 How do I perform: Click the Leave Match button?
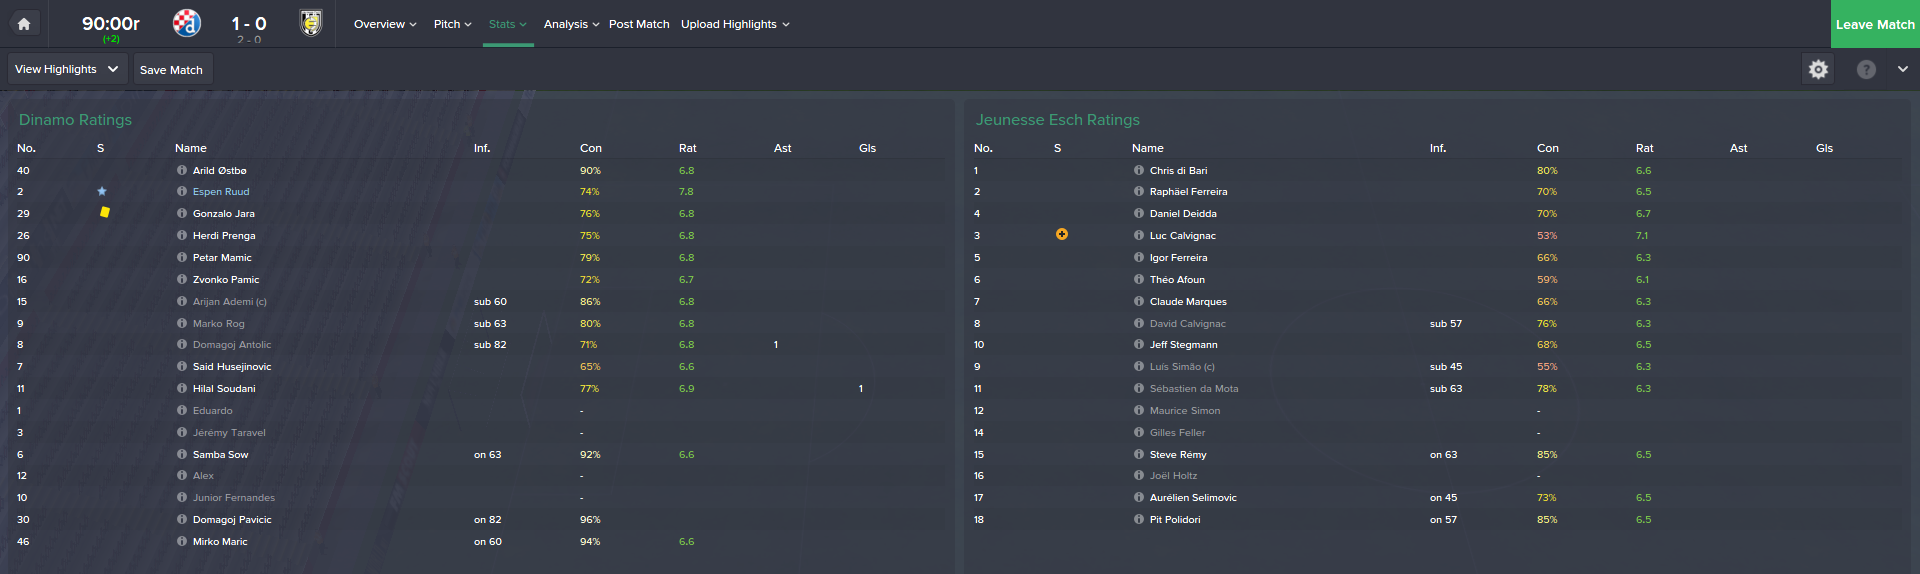tap(1874, 24)
